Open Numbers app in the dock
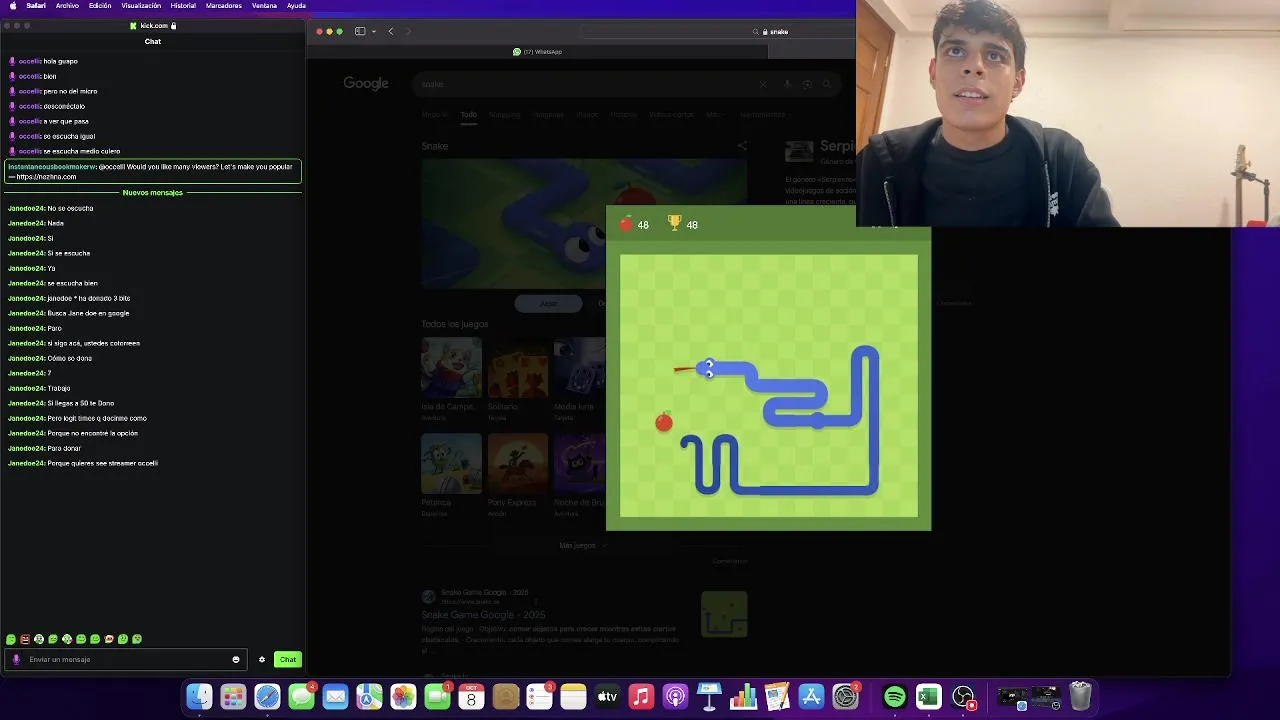The height and width of the screenshot is (720, 1280). pyautogui.click(x=743, y=696)
